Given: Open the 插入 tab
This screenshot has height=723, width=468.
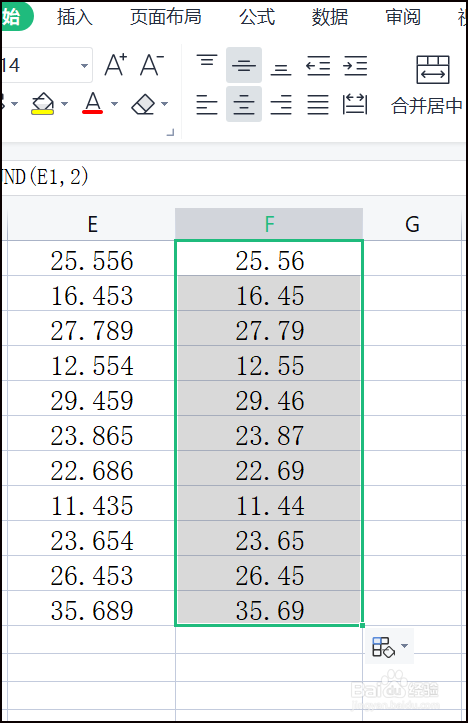Looking at the screenshot, I should [x=75, y=17].
